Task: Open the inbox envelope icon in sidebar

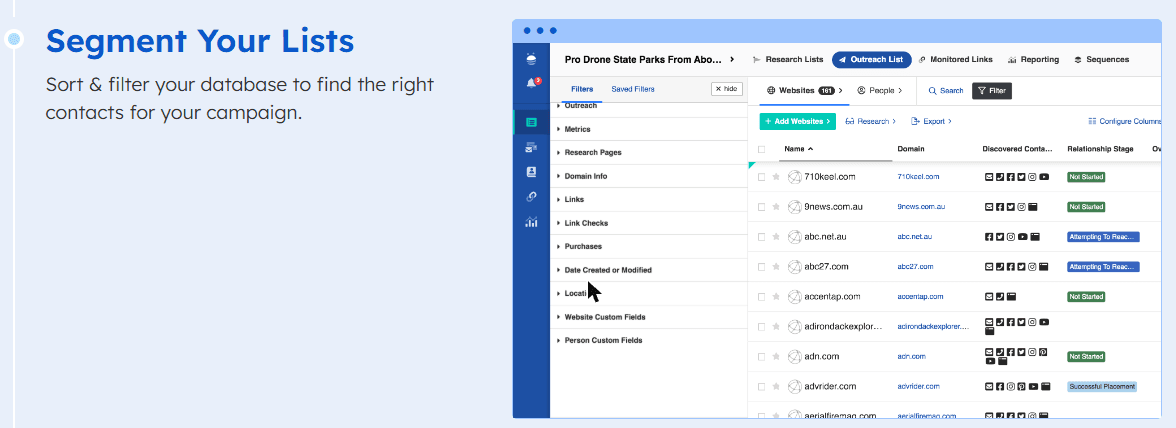Action: pyautogui.click(x=532, y=148)
